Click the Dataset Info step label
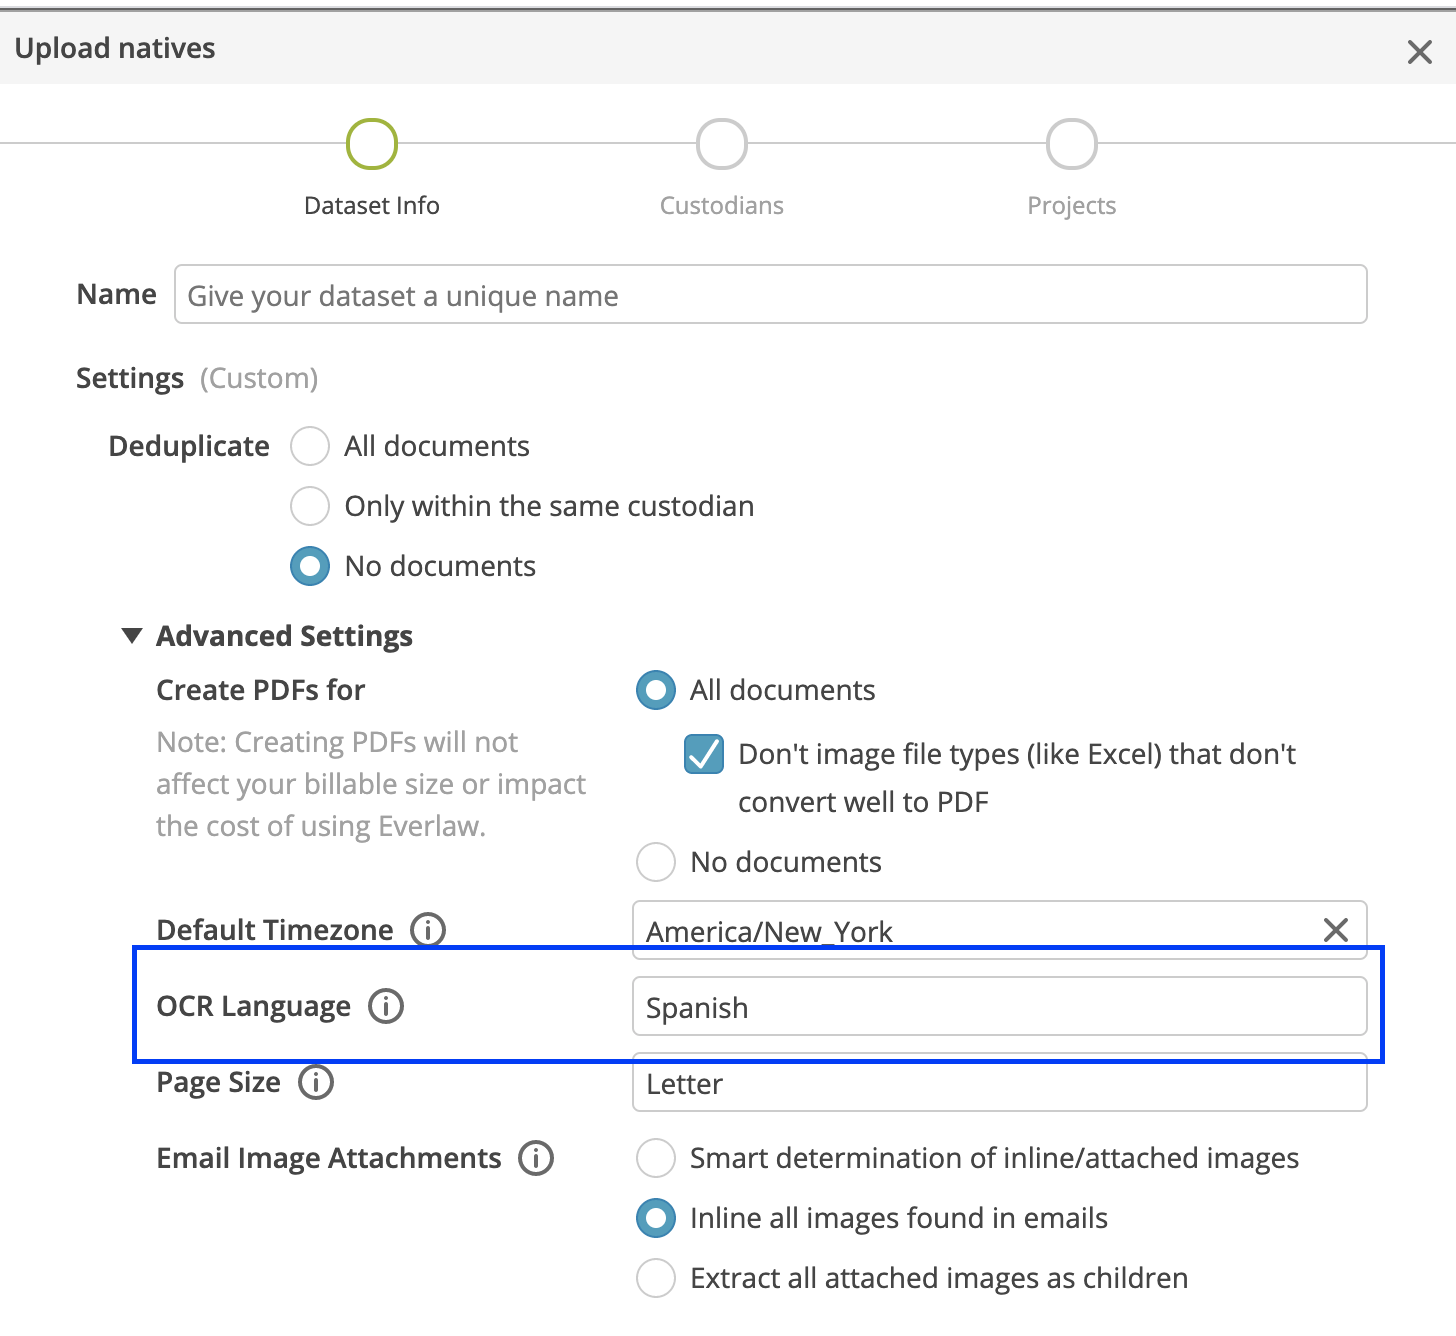 tap(372, 205)
